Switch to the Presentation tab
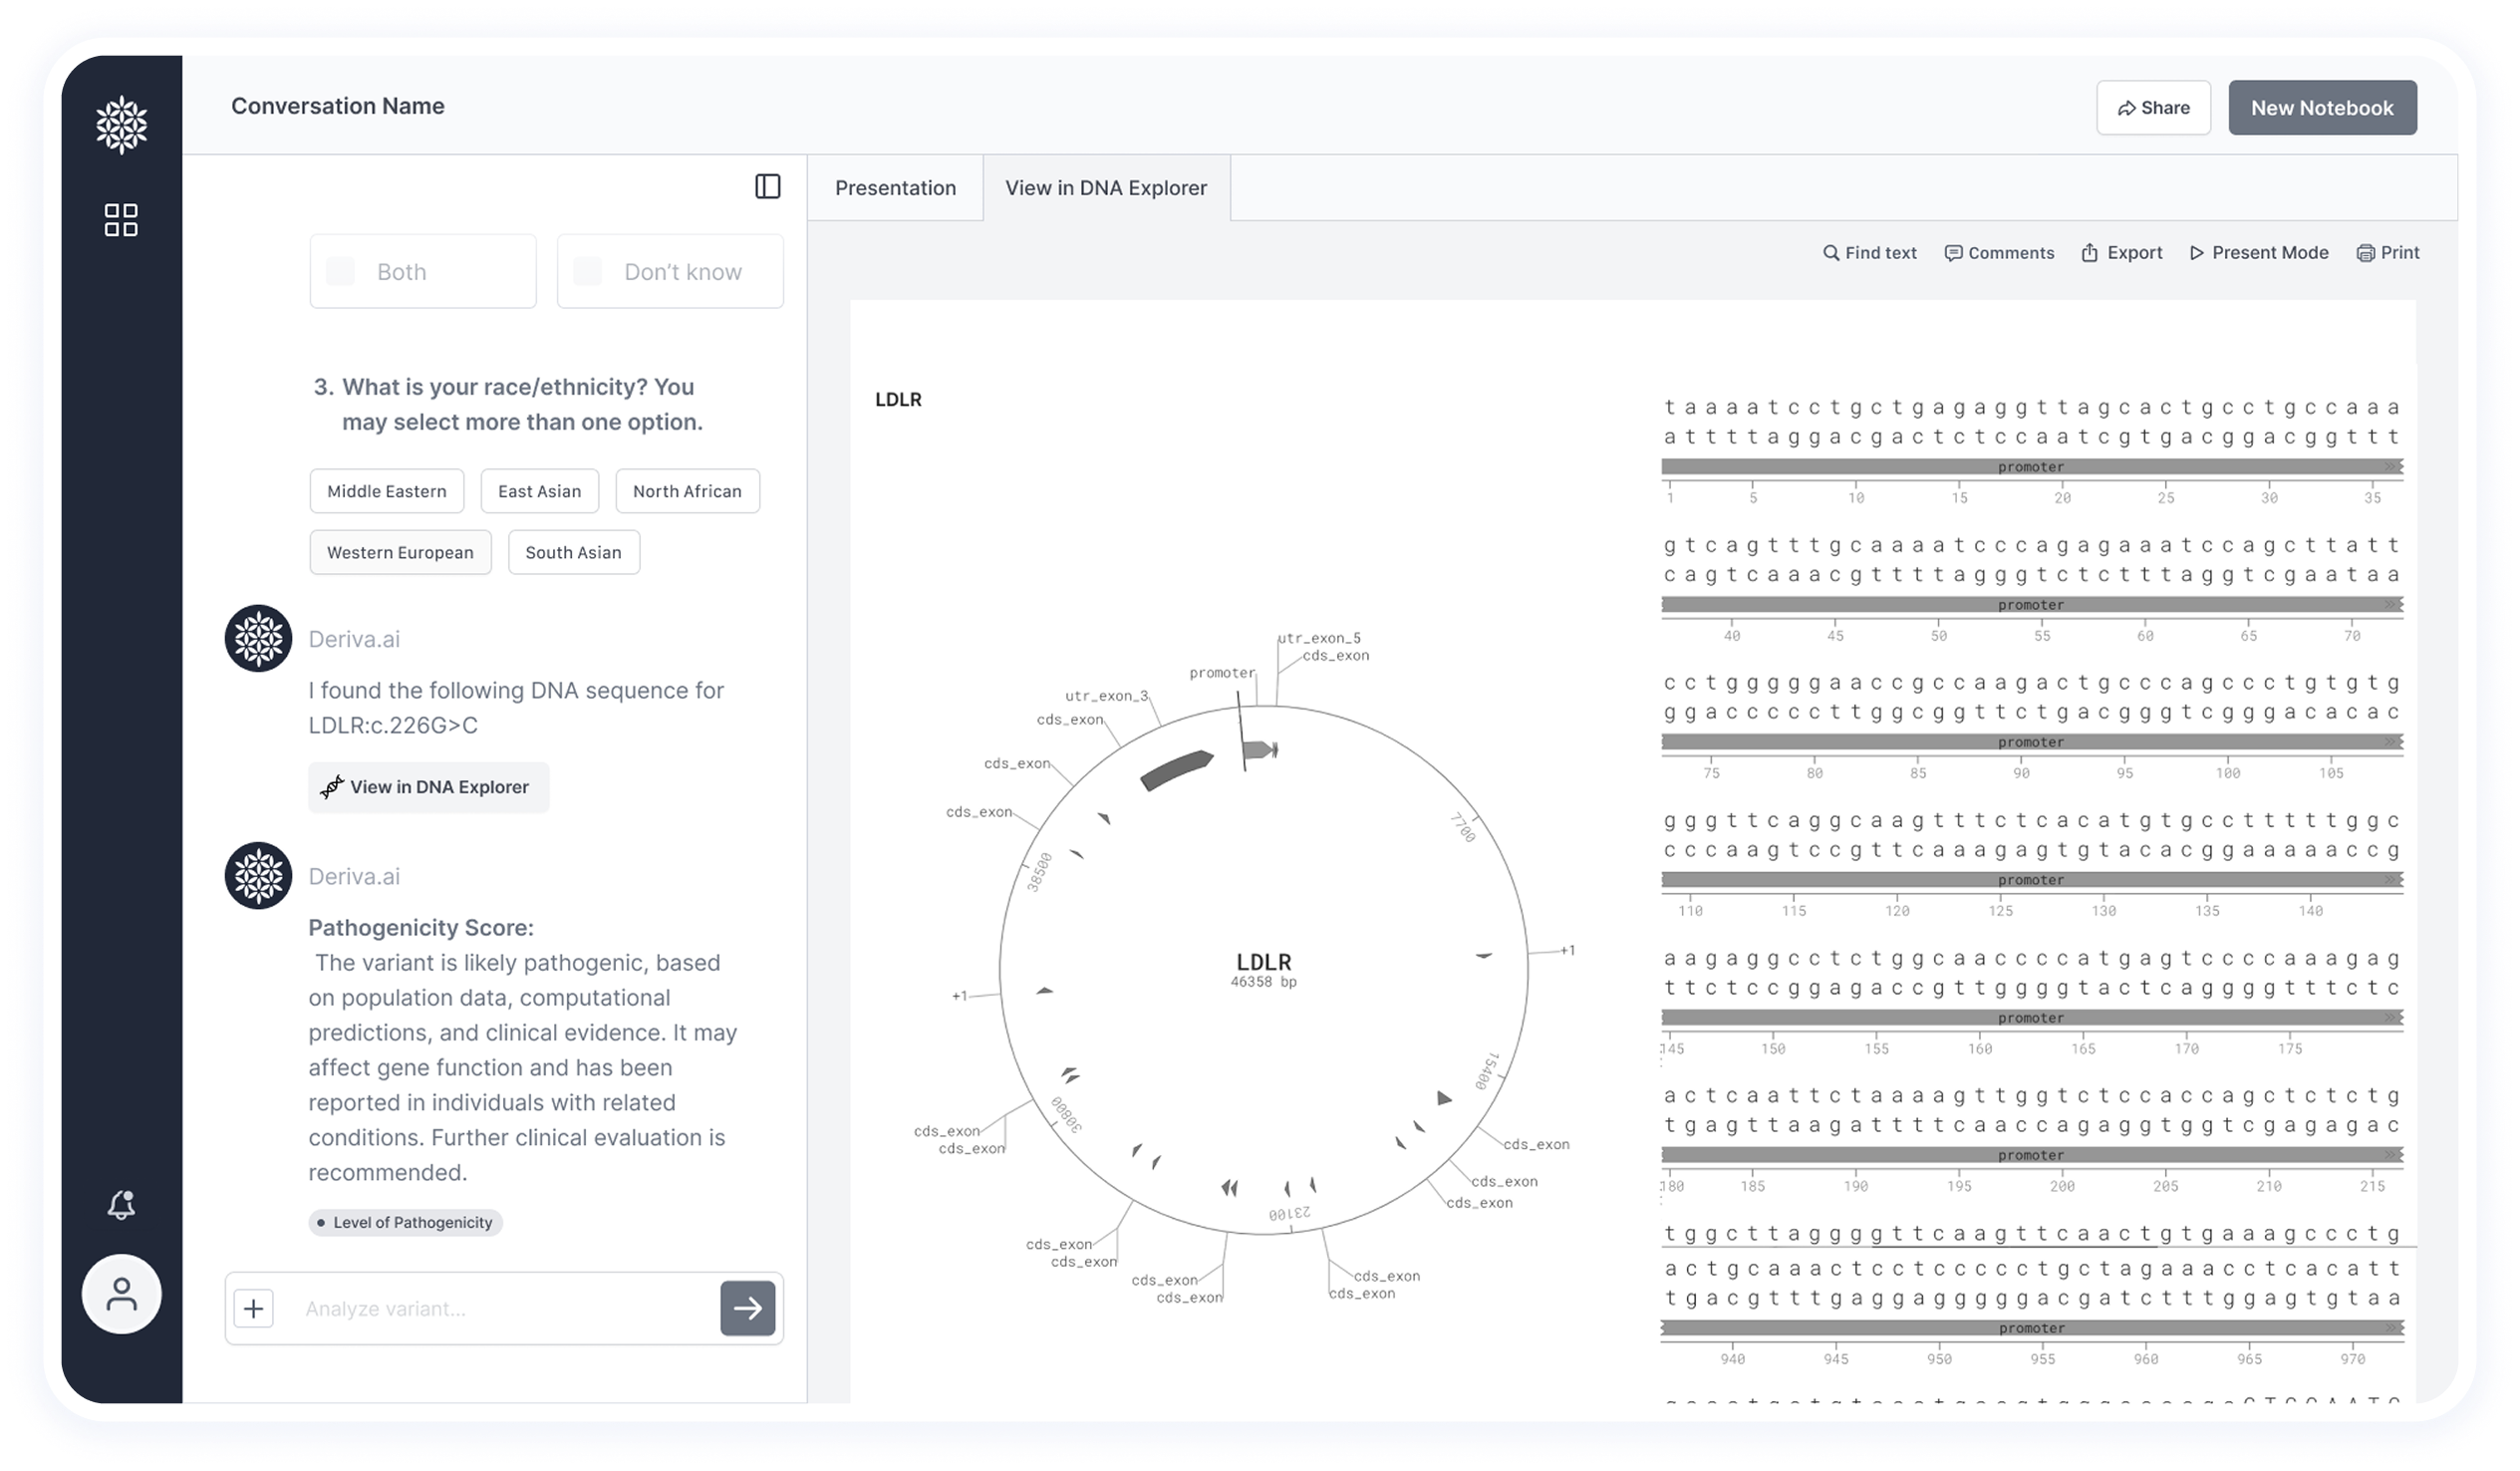Viewport: 2520px width, 1471px height. pos(895,188)
